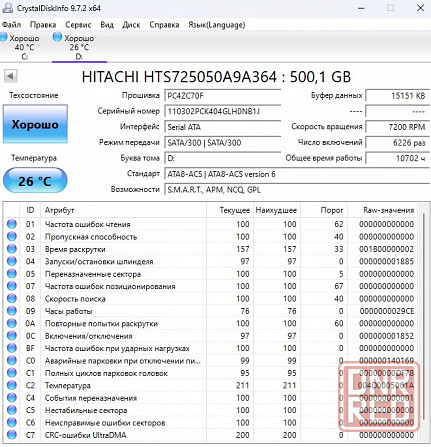Select the Часы работы attribute text
The width and height of the screenshot is (431, 447).
coord(68,311)
